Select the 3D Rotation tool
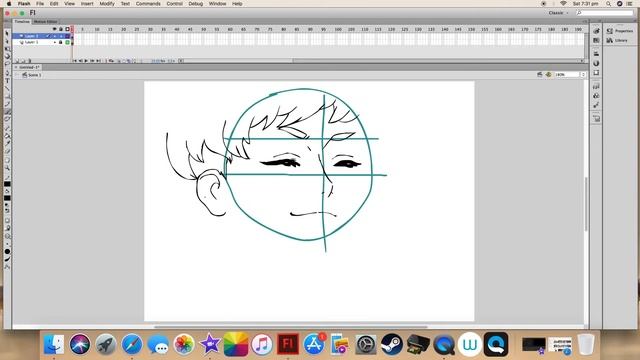The height and width of the screenshot is (360, 640). pyautogui.click(x=7, y=56)
